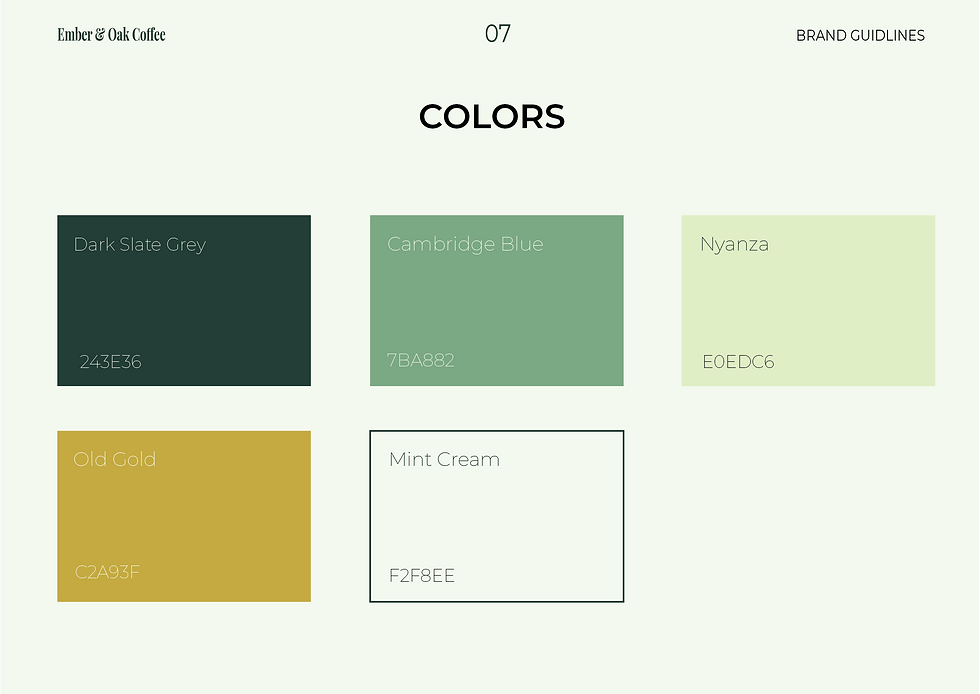Click hex code C2A93F
This screenshot has width=980, height=694.
point(107,571)
